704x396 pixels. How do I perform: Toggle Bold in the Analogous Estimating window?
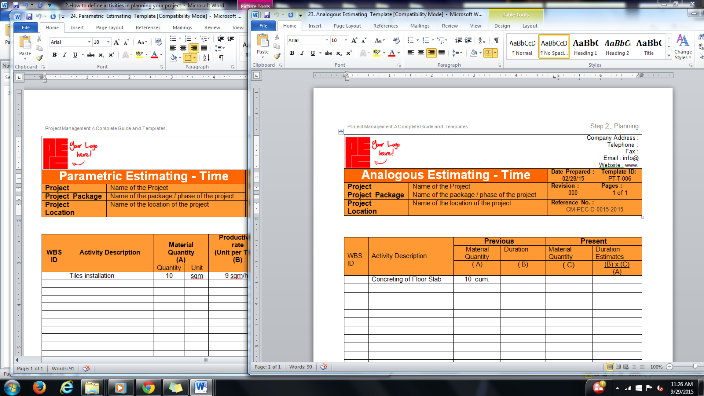click(x=292, y=53)
